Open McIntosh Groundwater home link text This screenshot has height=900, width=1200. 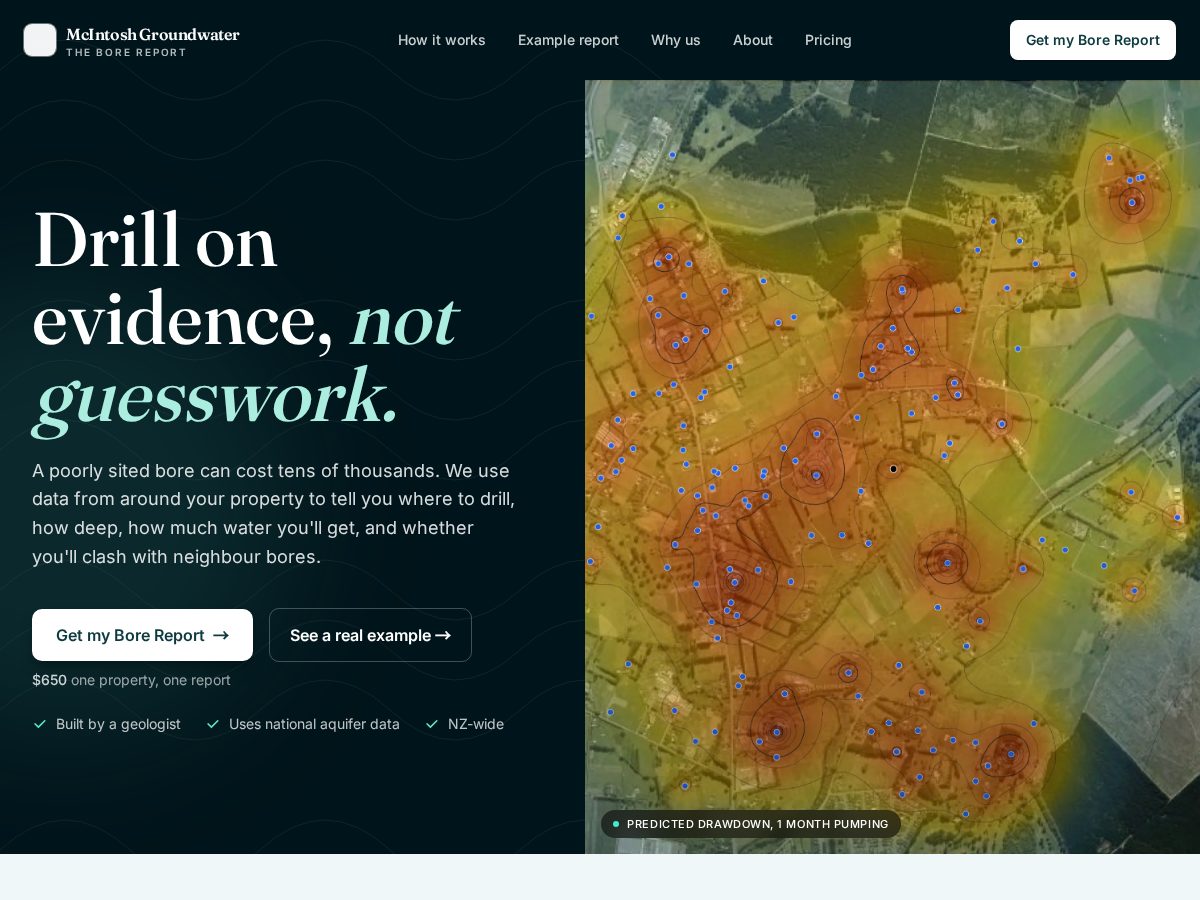coord(152,35)
